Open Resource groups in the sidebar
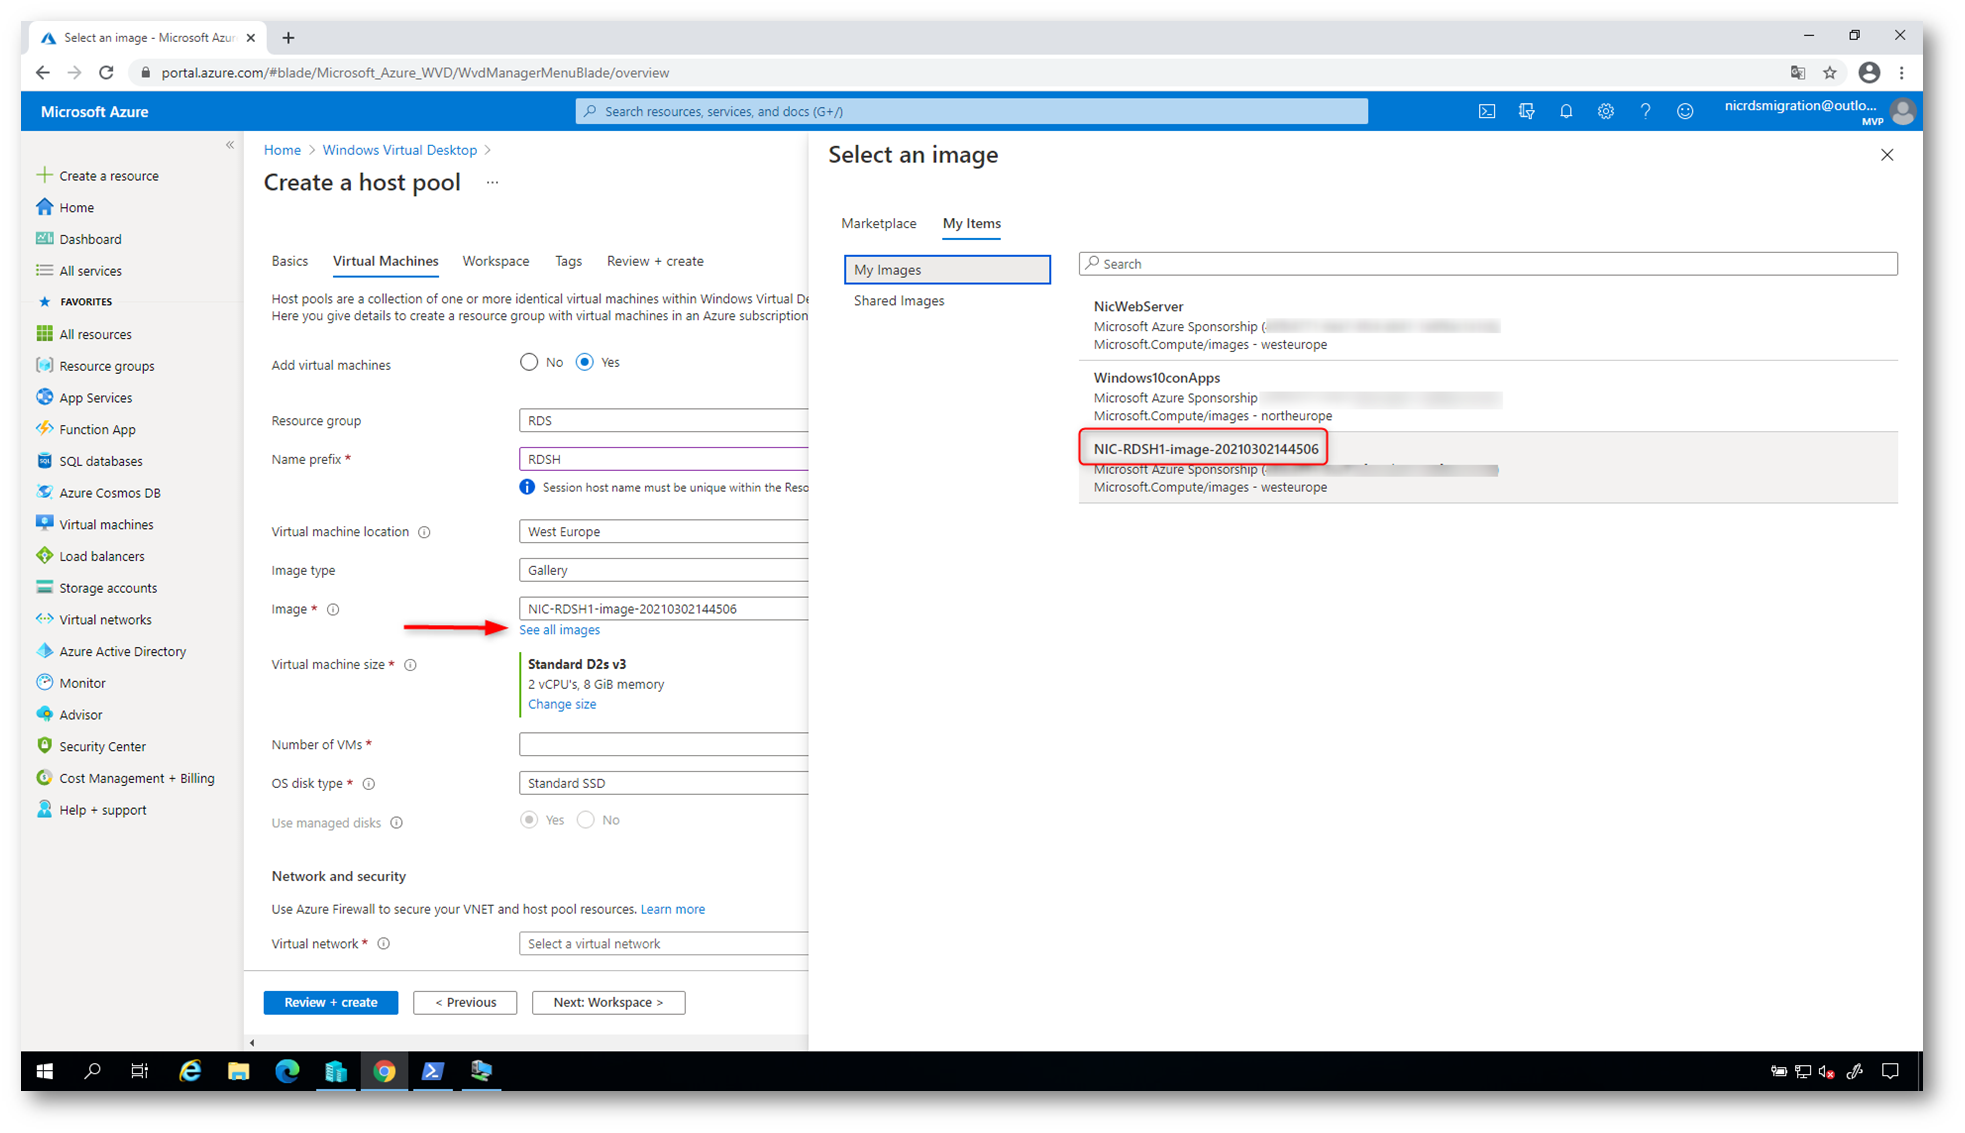Screen dimensions: 1965x1133 pyautogui.click(x=106, y=366)
